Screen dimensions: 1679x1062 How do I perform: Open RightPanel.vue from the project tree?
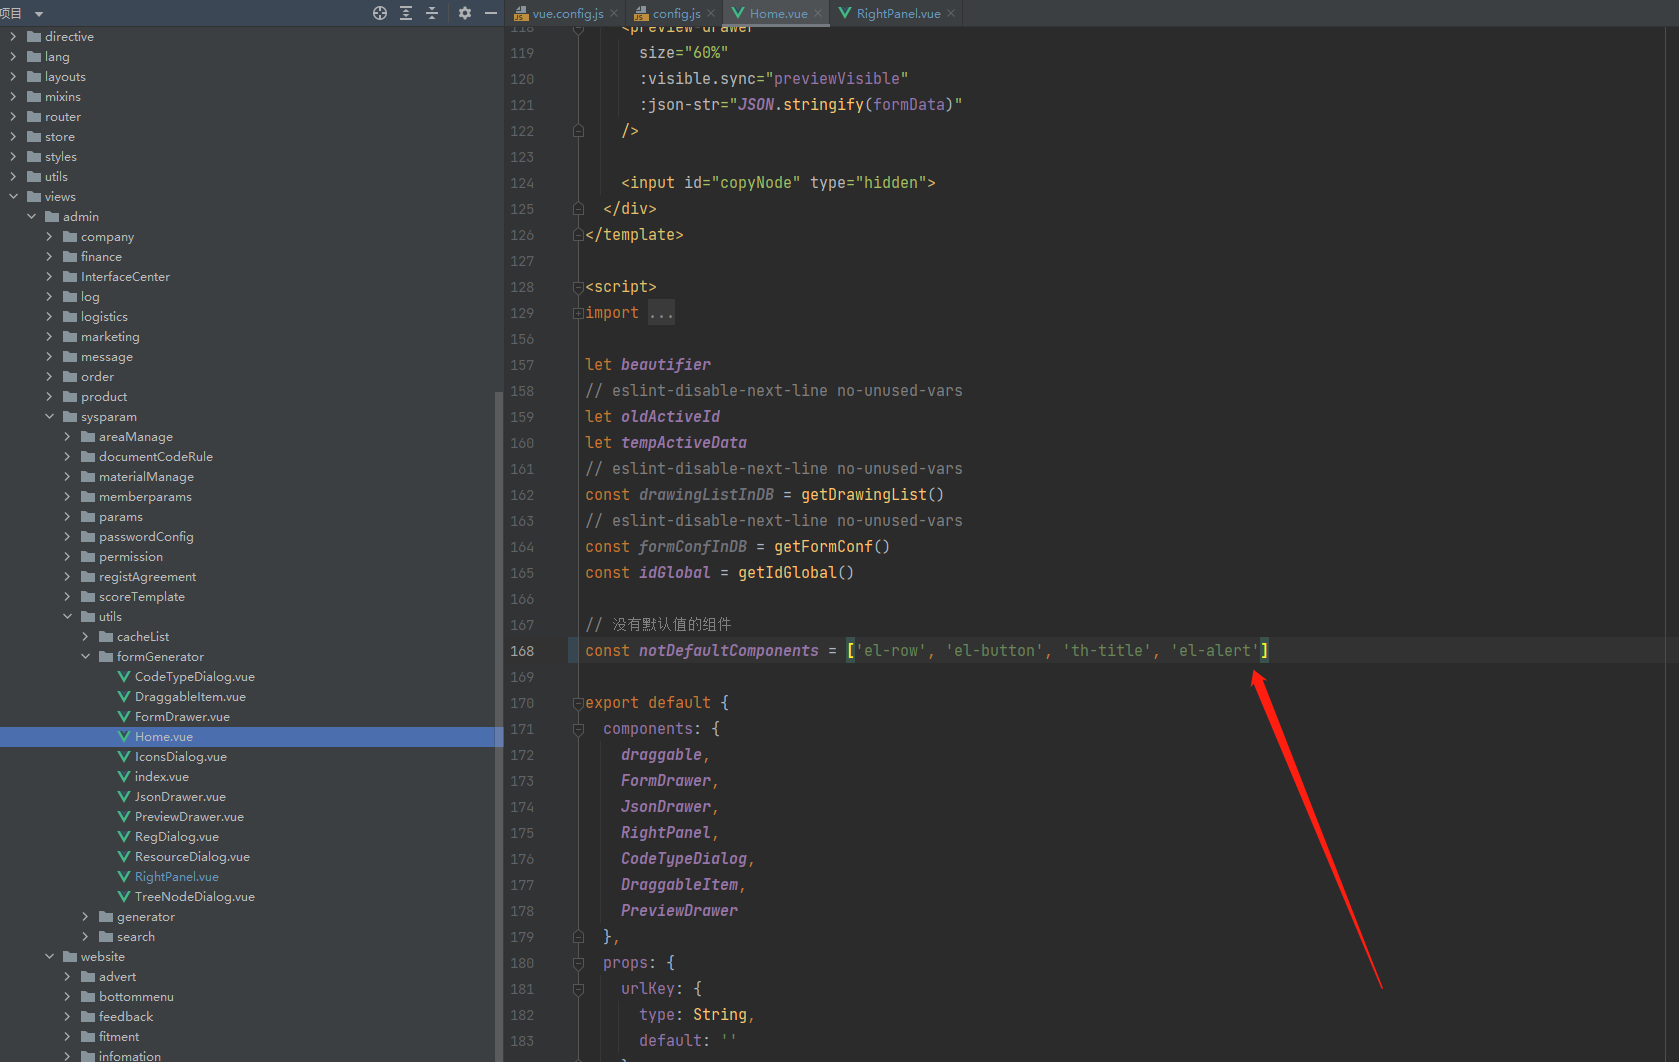pos(177,877)
